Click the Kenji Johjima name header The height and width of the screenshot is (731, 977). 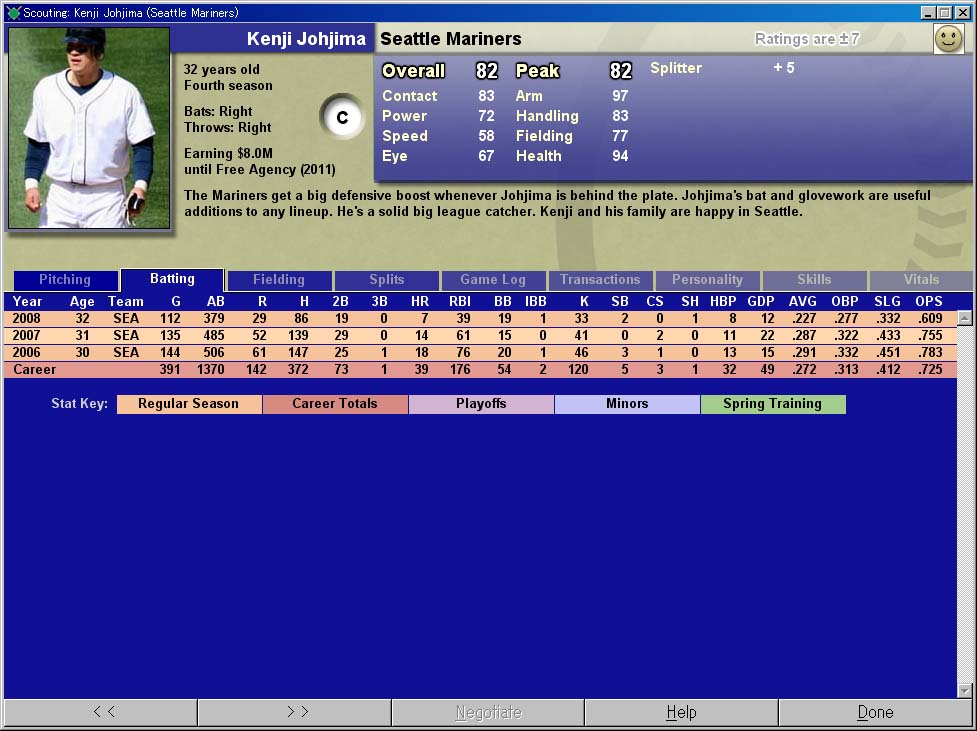306,39
